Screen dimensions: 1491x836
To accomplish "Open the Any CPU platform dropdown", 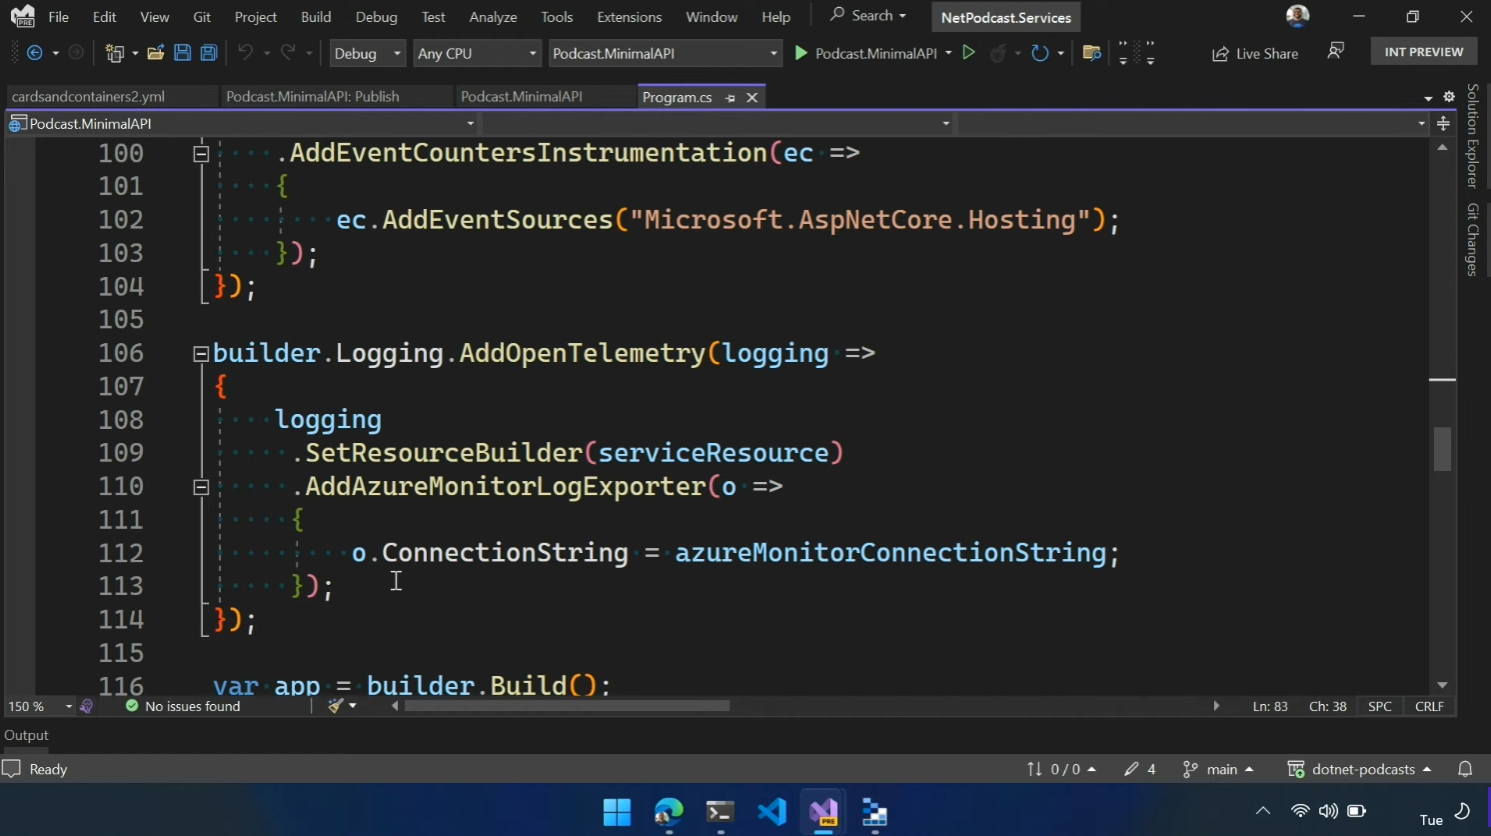I will point(477,53).
